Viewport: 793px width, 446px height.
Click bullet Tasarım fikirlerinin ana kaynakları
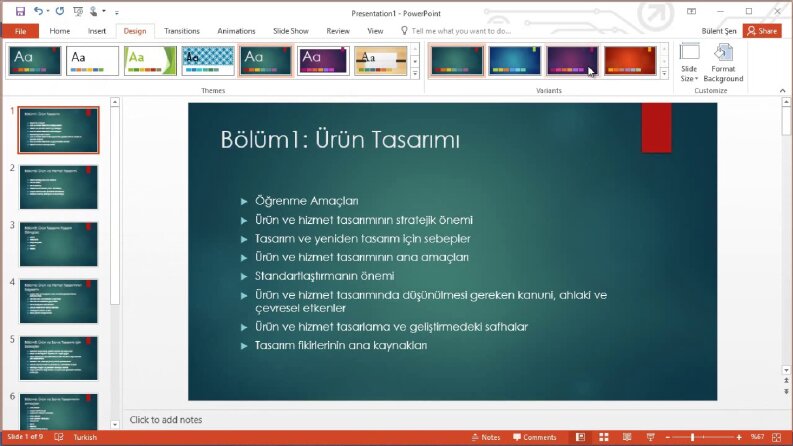pyautogui.click(x=341, y=345)
